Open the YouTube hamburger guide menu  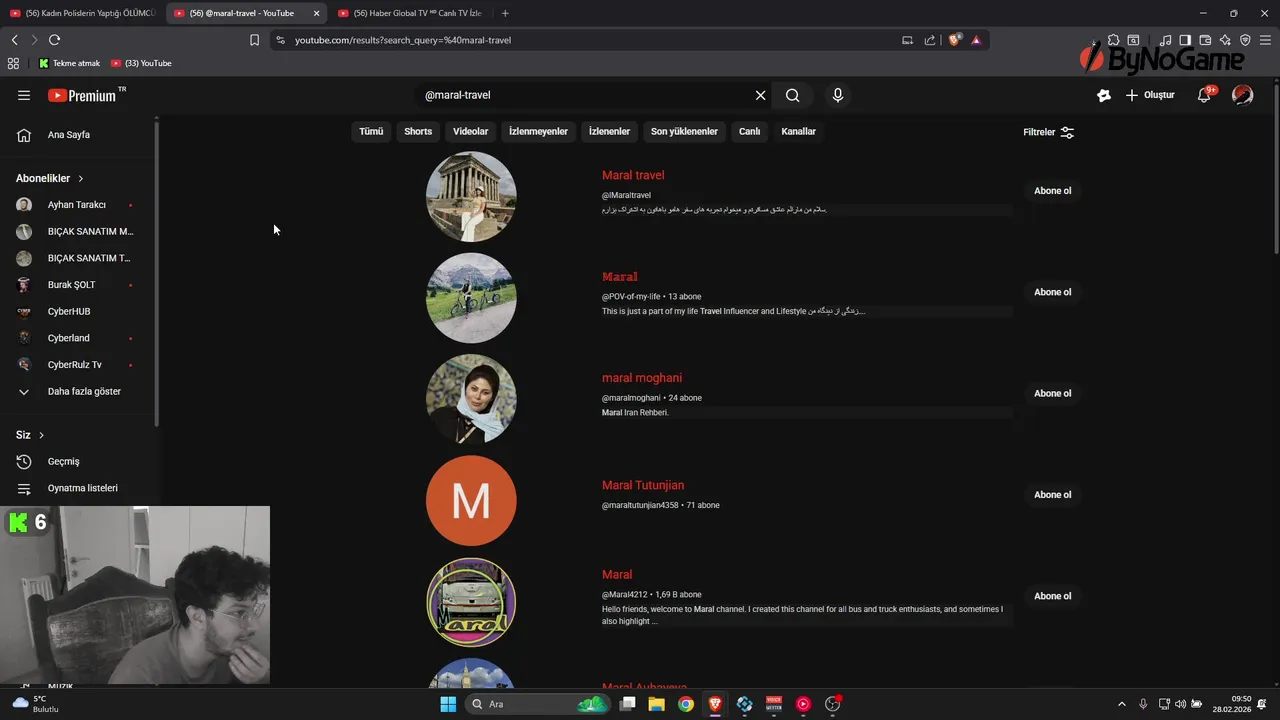24,95
